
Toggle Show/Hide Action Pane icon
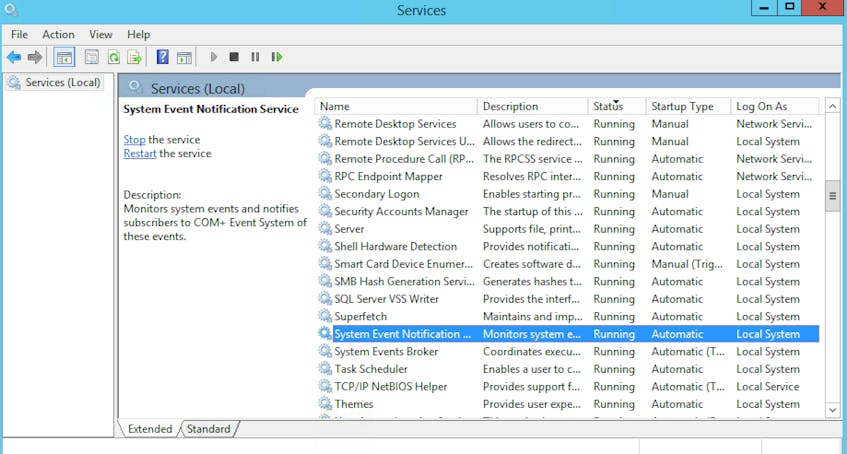184,57
